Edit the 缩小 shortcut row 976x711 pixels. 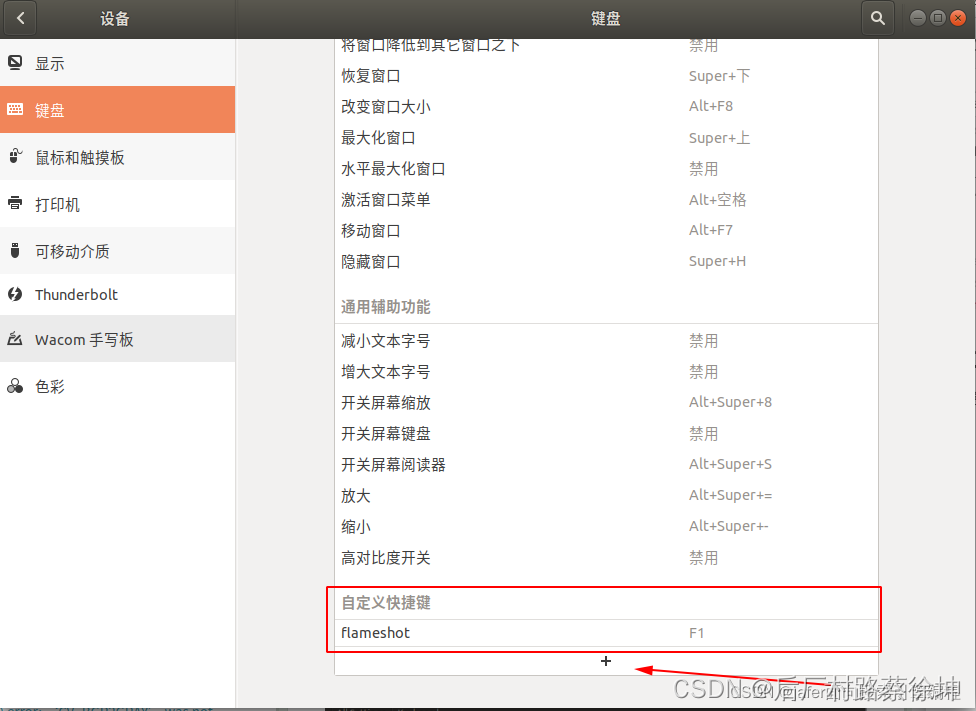pos(606,527)
